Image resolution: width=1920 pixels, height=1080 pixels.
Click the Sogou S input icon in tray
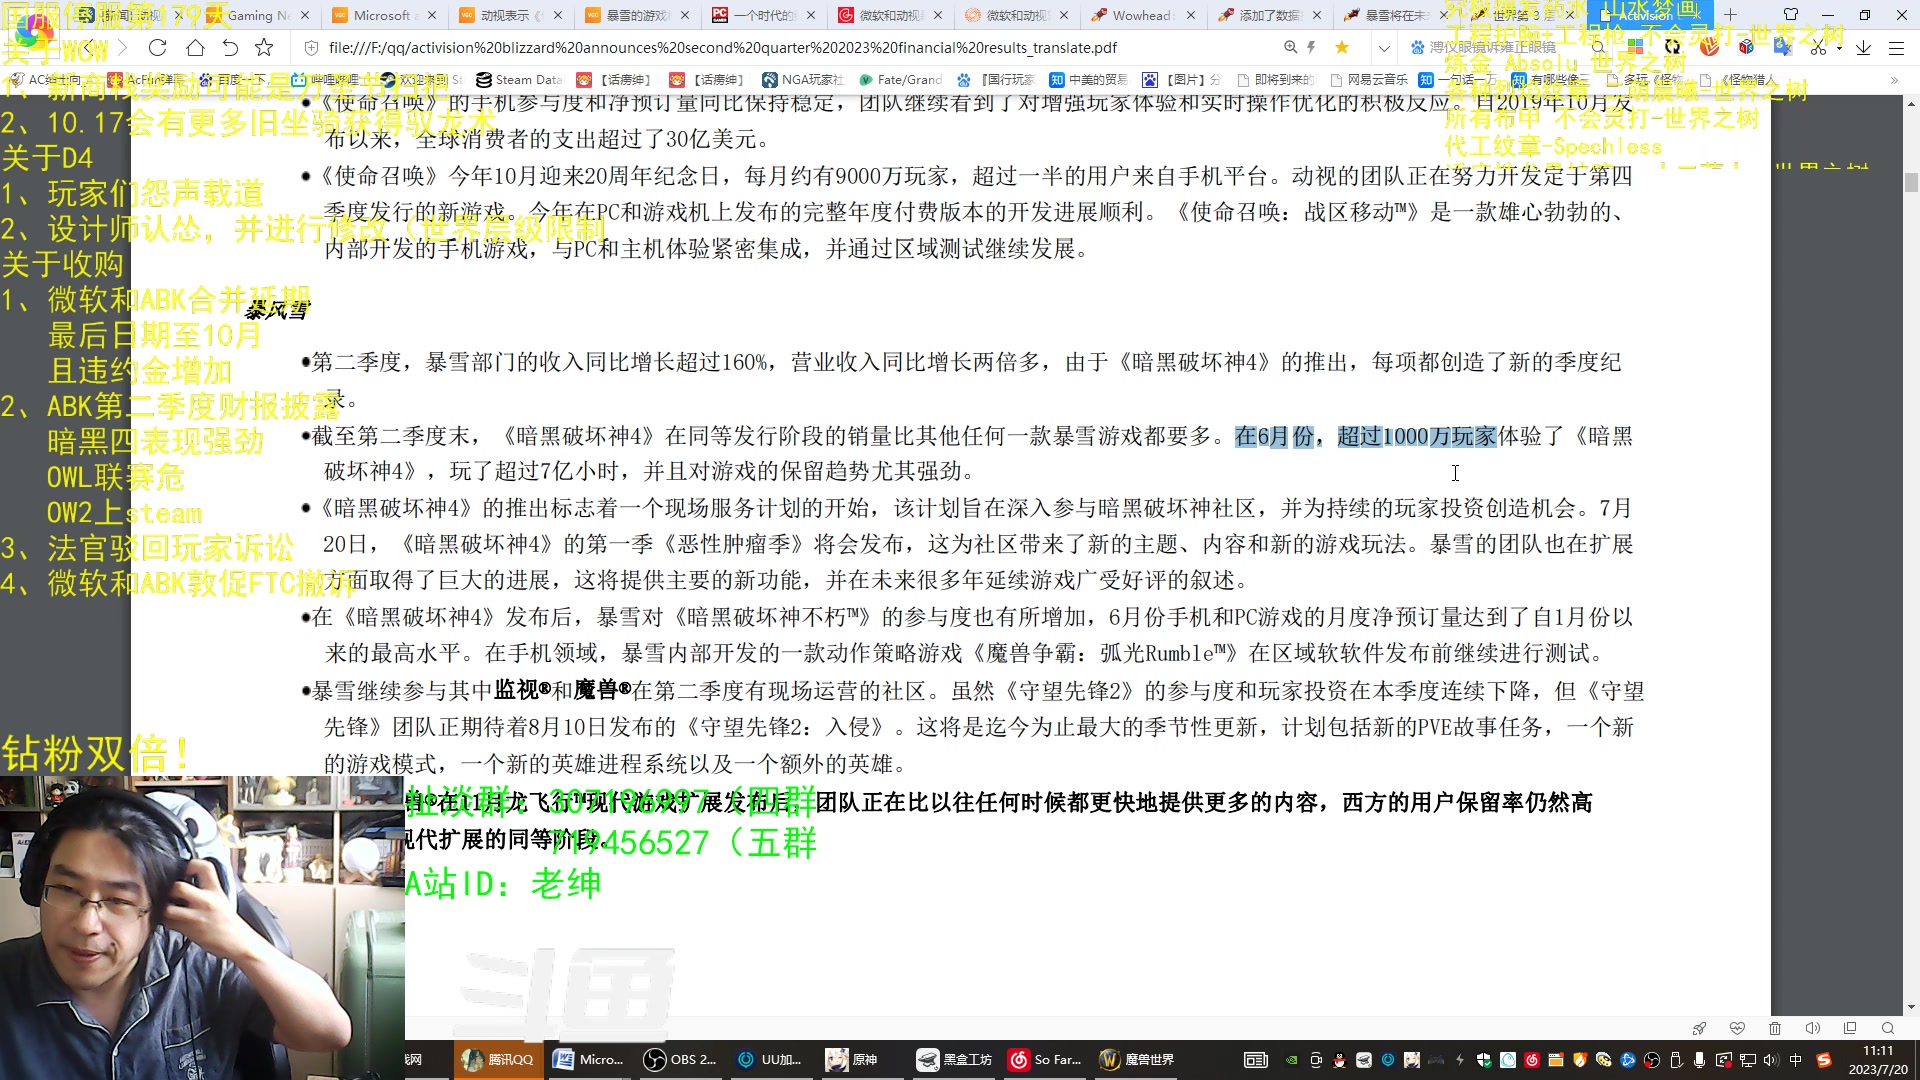[1823, 1060]
